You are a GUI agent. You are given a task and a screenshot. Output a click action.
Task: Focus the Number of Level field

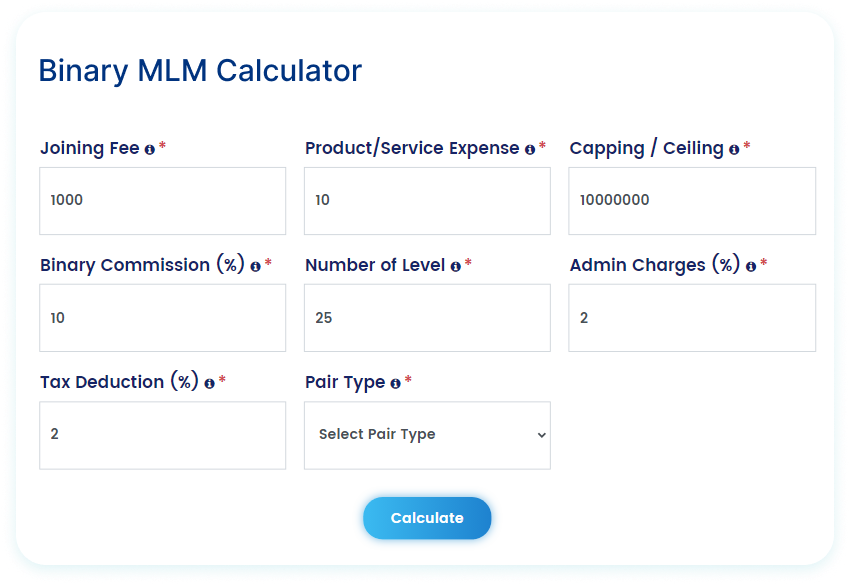(x=427, y=318)
